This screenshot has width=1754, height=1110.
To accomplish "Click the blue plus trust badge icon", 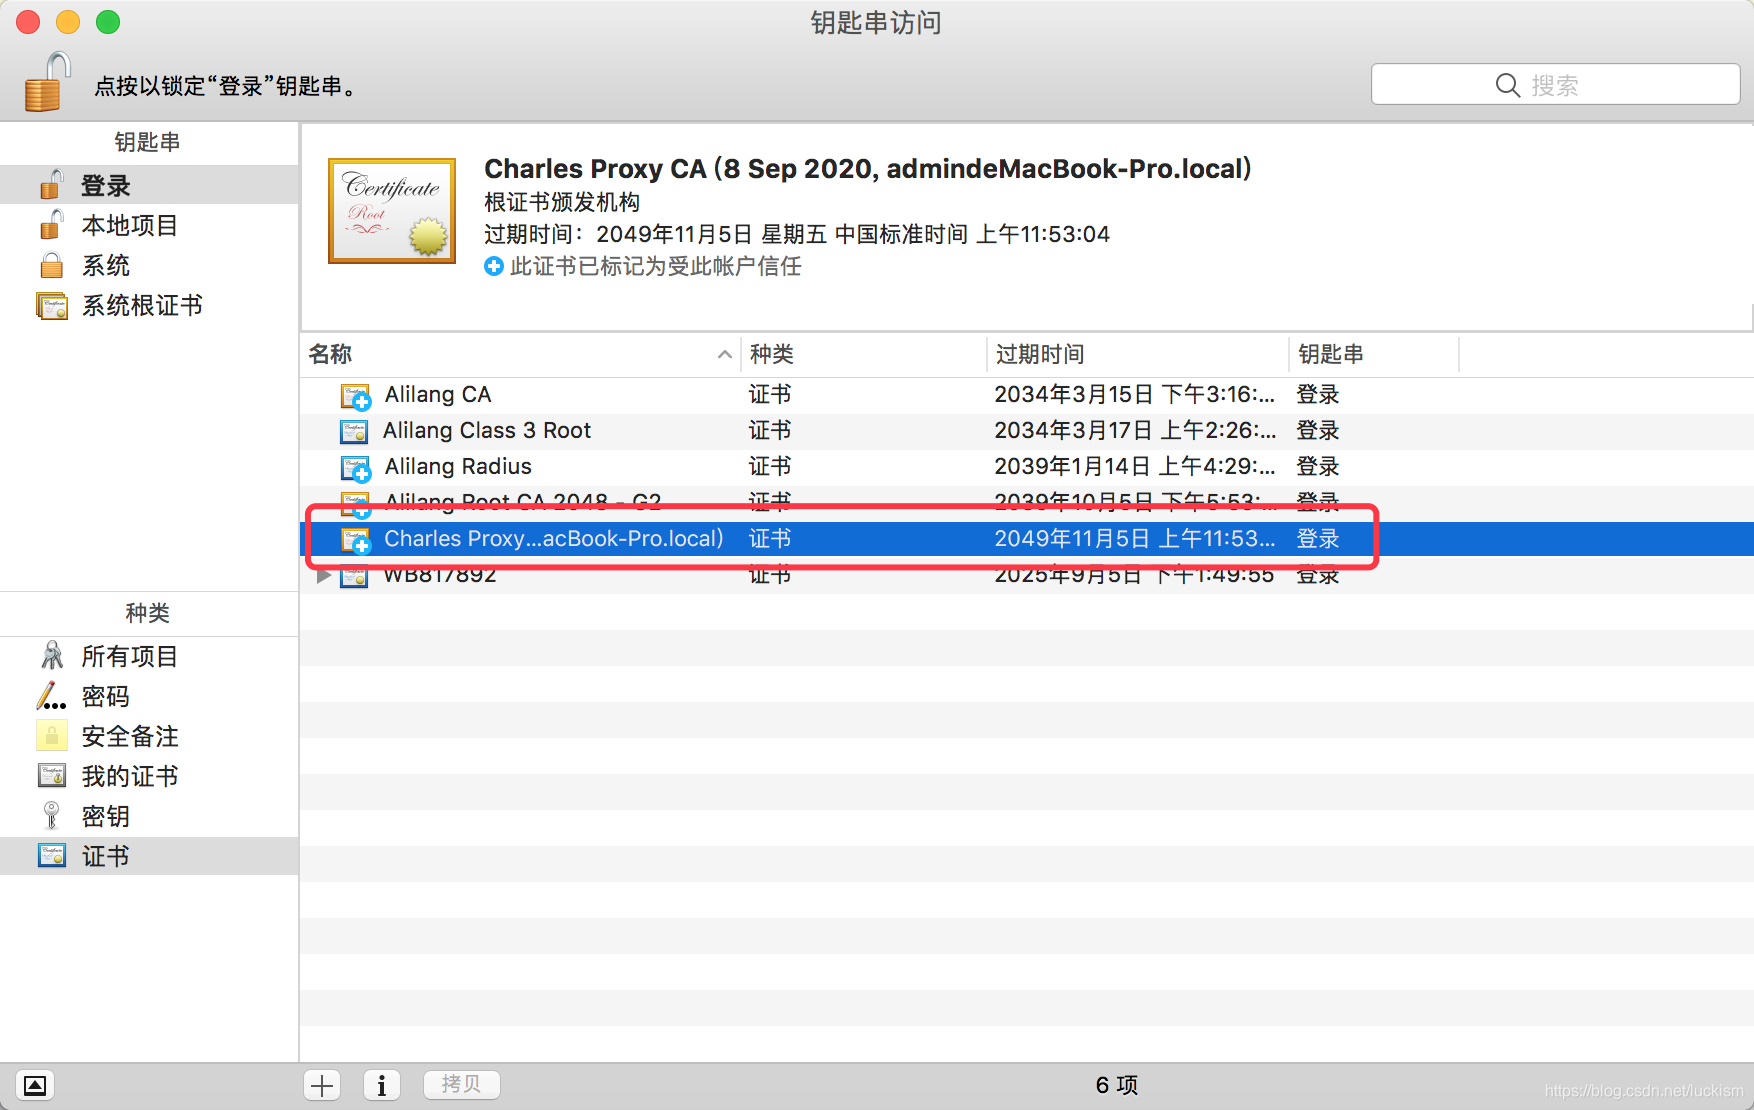I will click(x=494, y=266).
